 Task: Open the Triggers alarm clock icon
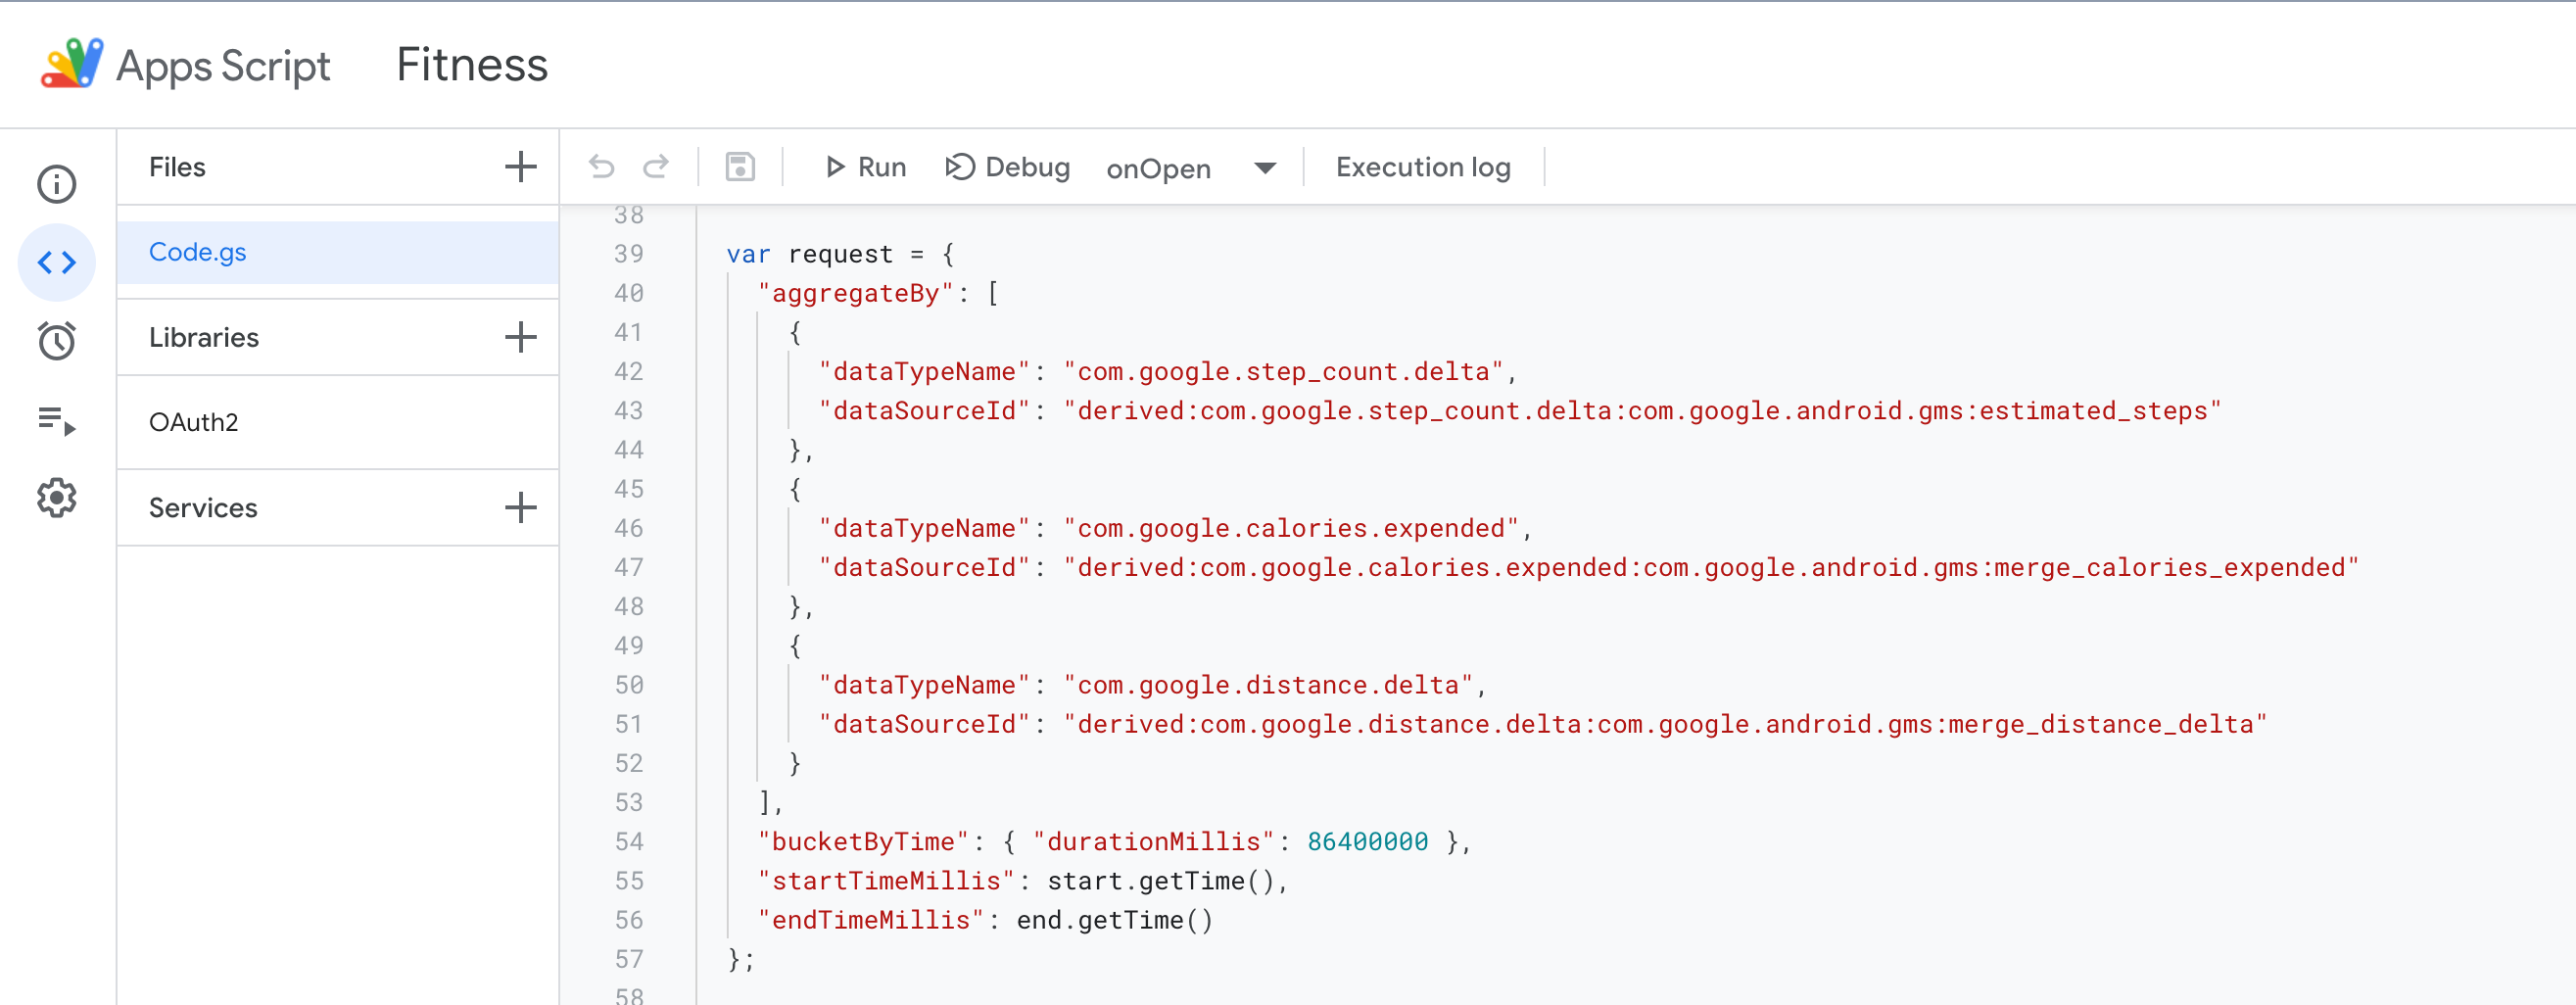pos(57,341)
